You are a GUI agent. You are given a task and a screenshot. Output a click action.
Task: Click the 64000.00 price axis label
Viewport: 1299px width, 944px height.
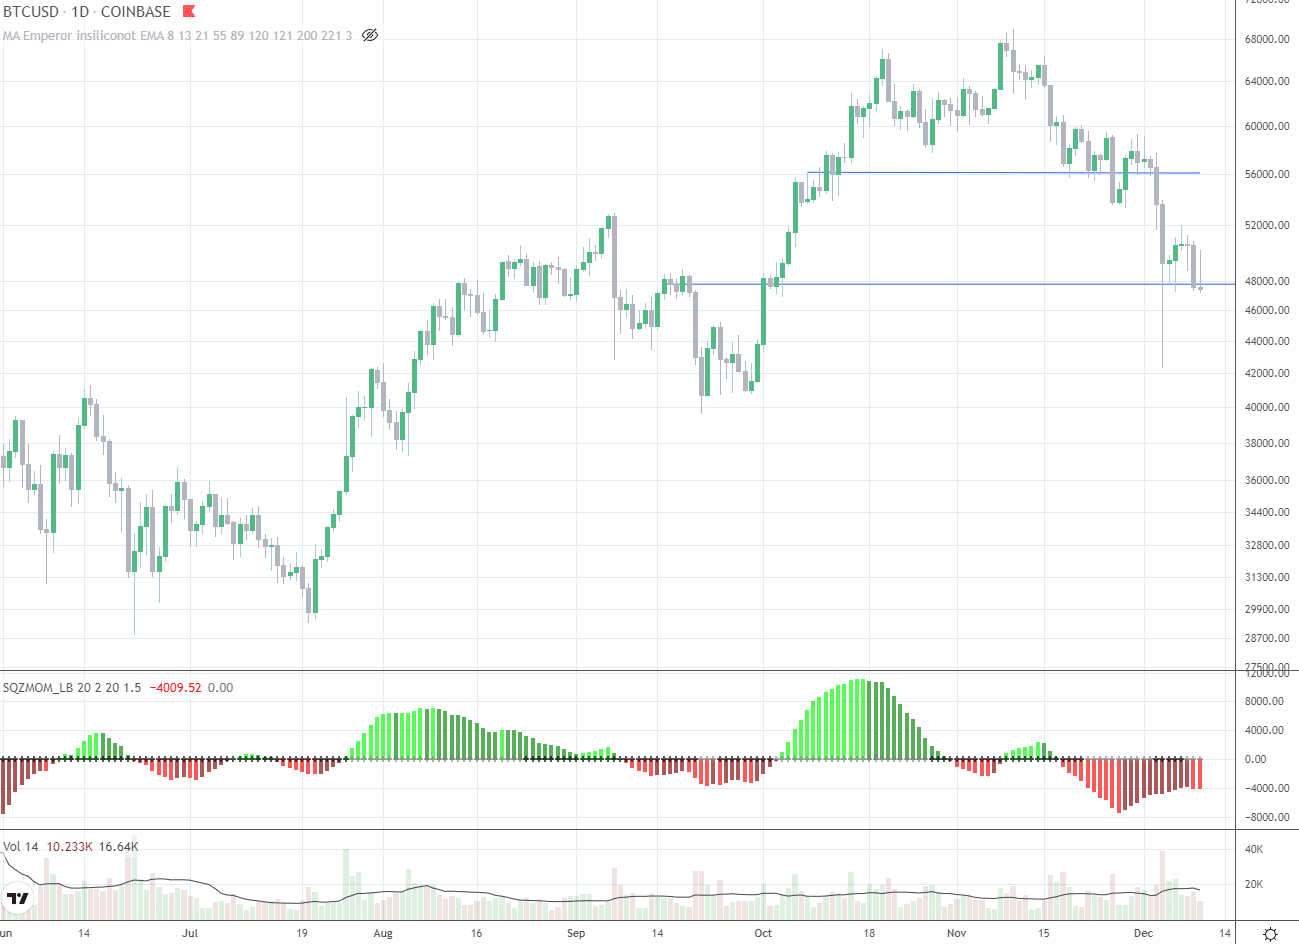point(1267,82)
